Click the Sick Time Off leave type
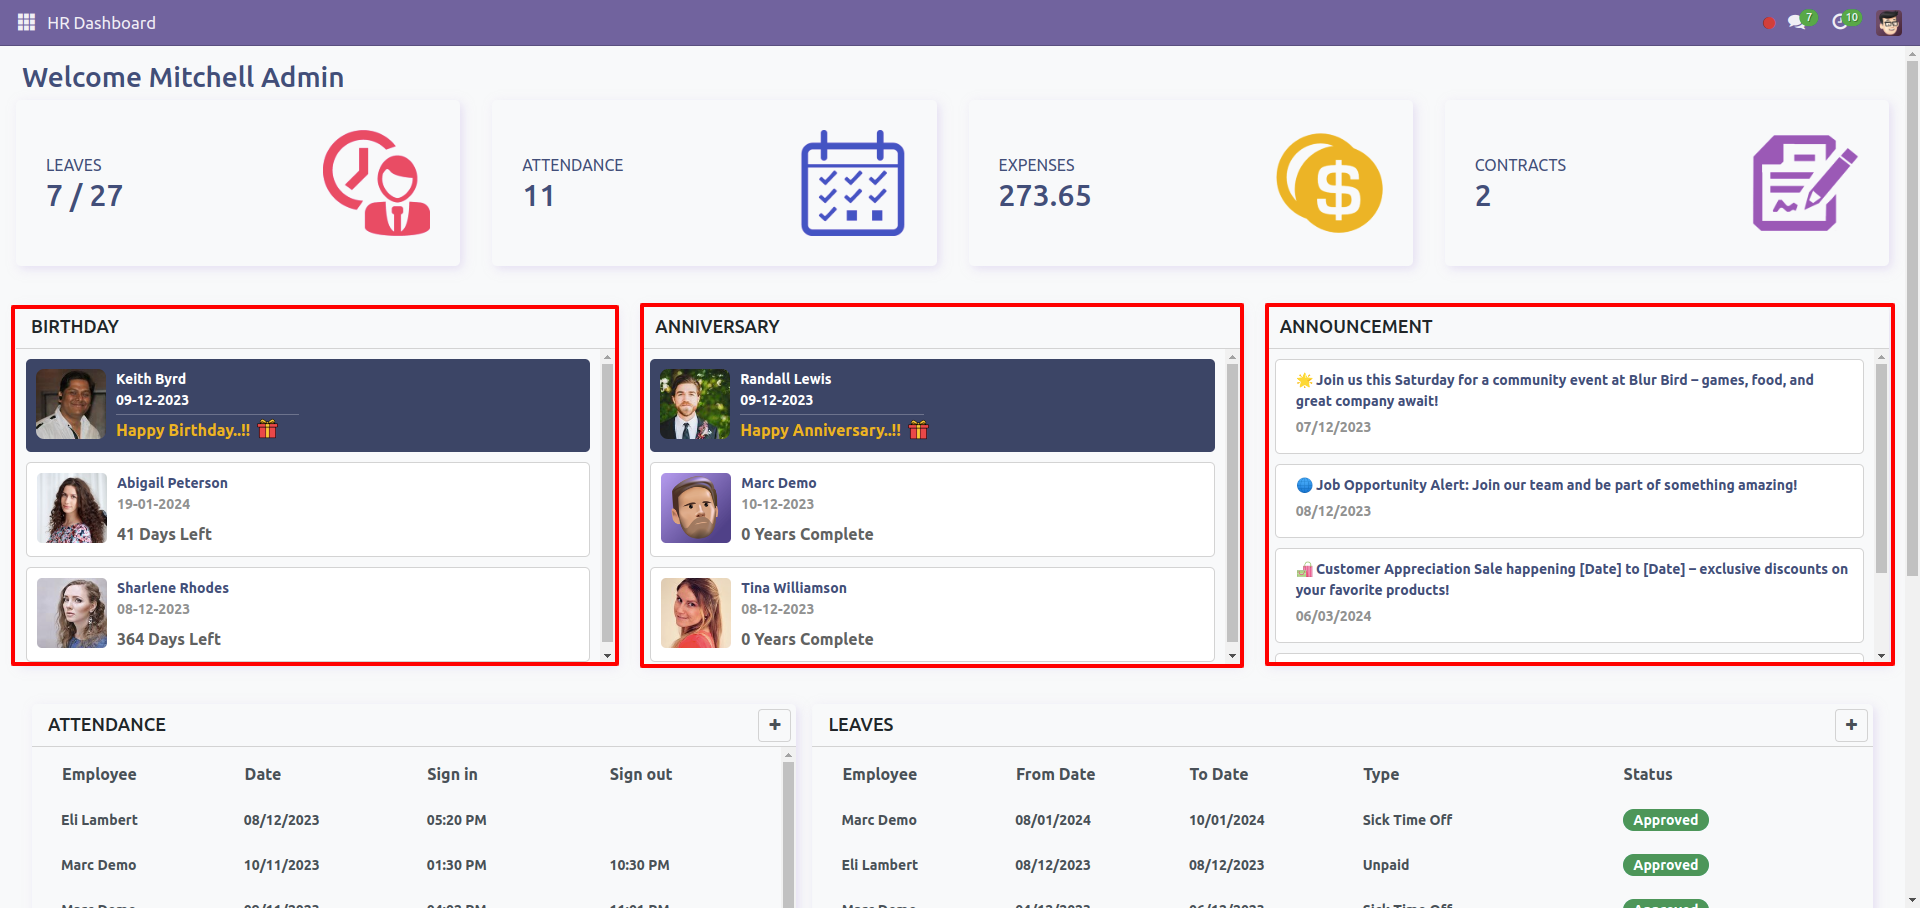The height and width of the screenshot is (908, 1920). (1407, 820)
